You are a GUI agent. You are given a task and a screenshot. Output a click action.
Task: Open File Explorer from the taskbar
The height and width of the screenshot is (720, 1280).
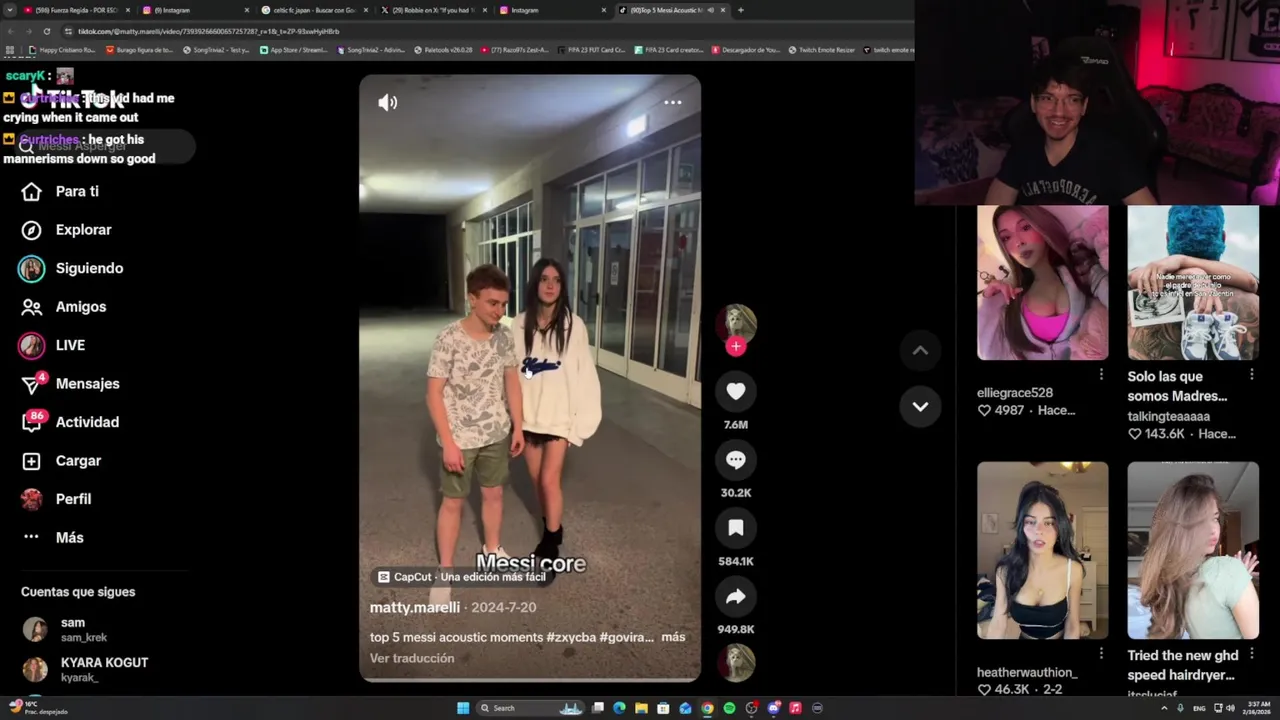[x=641, y=708]
